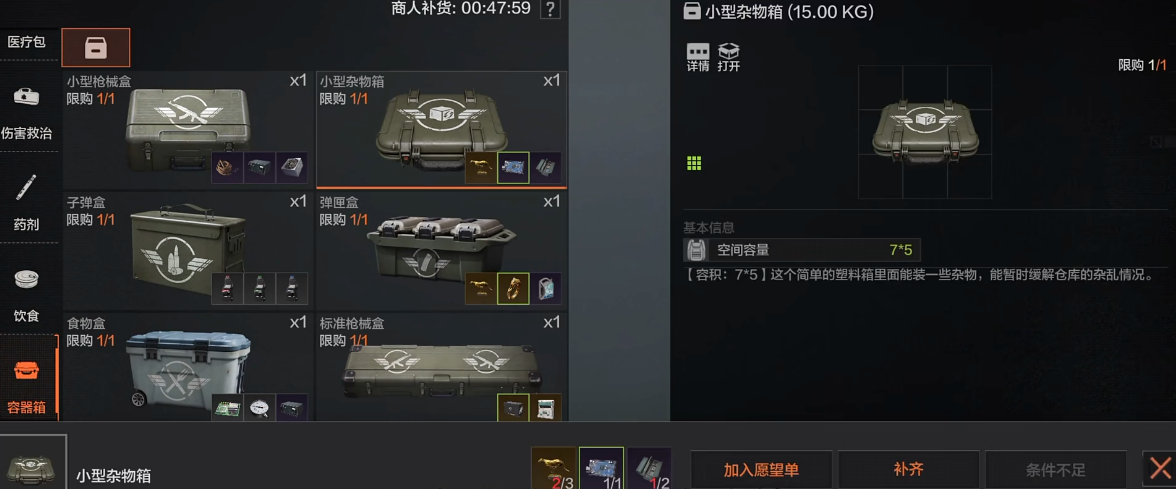Click the green grid size icon
1176x489 pixels.
694,164
